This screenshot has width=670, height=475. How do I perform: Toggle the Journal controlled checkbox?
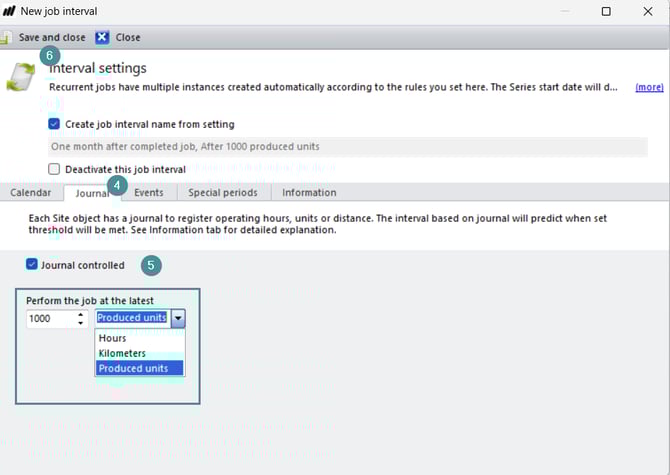coord(32,264)
